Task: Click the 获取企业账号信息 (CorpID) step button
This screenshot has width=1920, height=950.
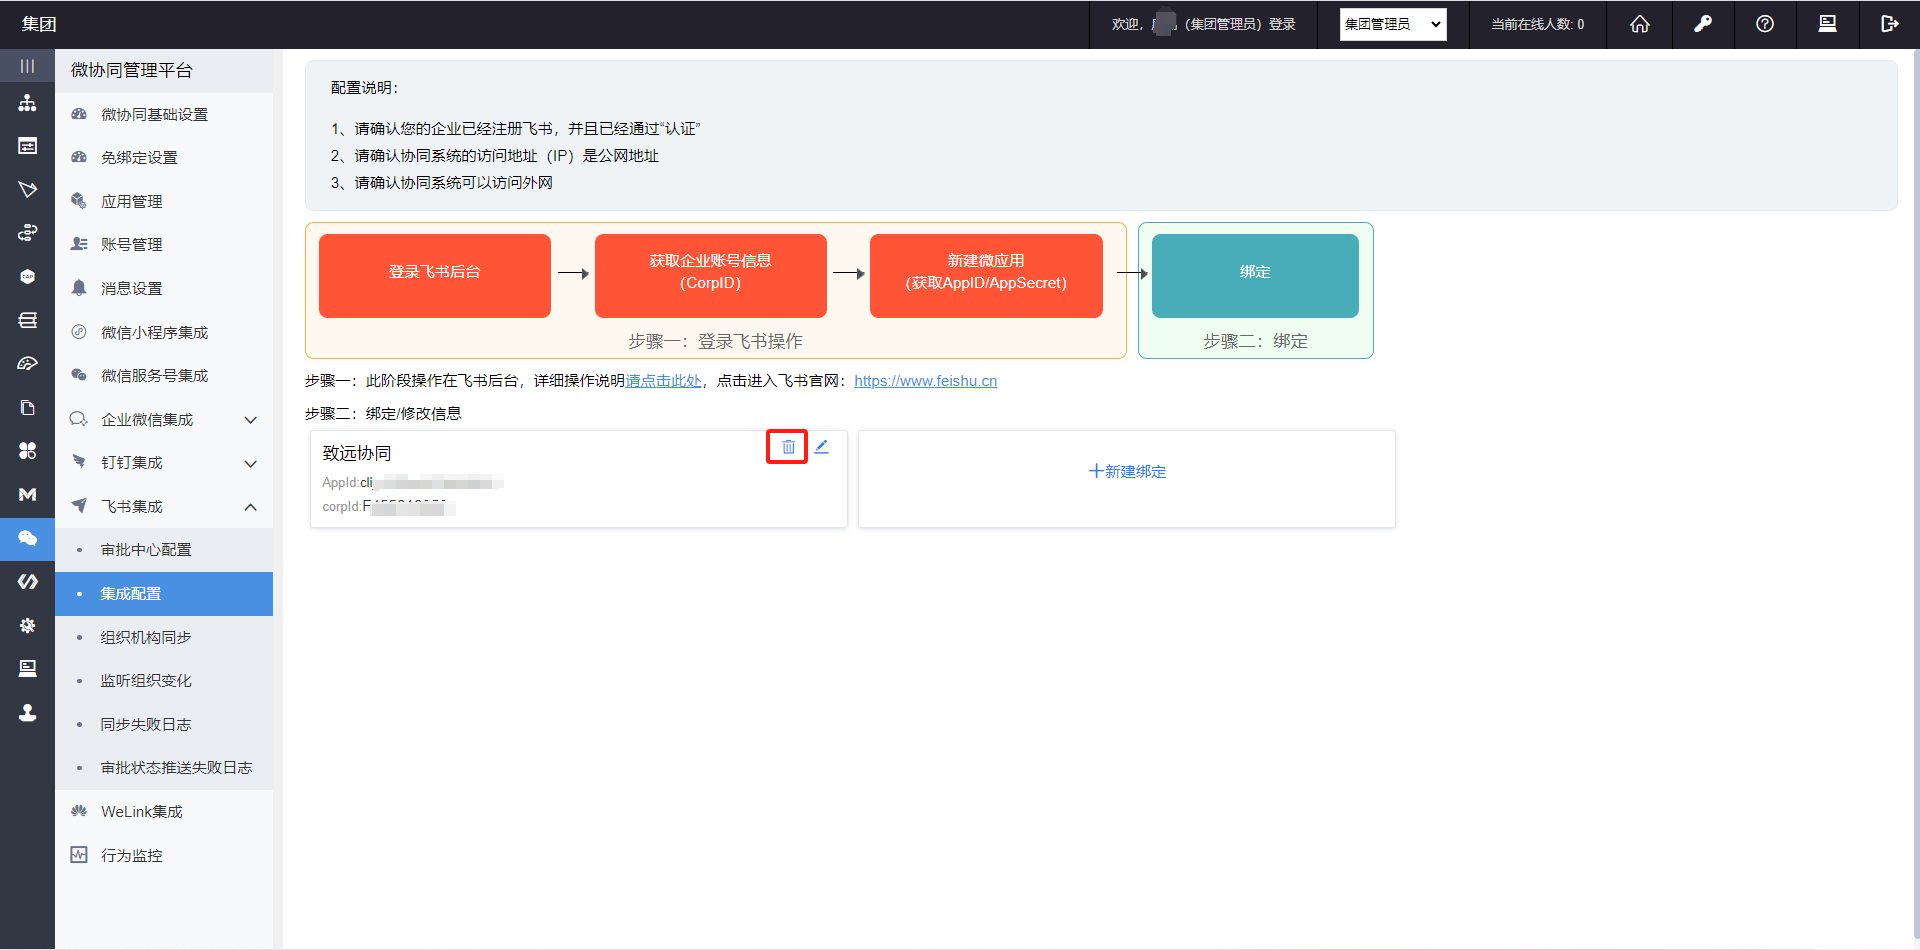Action: pos(711,276)
